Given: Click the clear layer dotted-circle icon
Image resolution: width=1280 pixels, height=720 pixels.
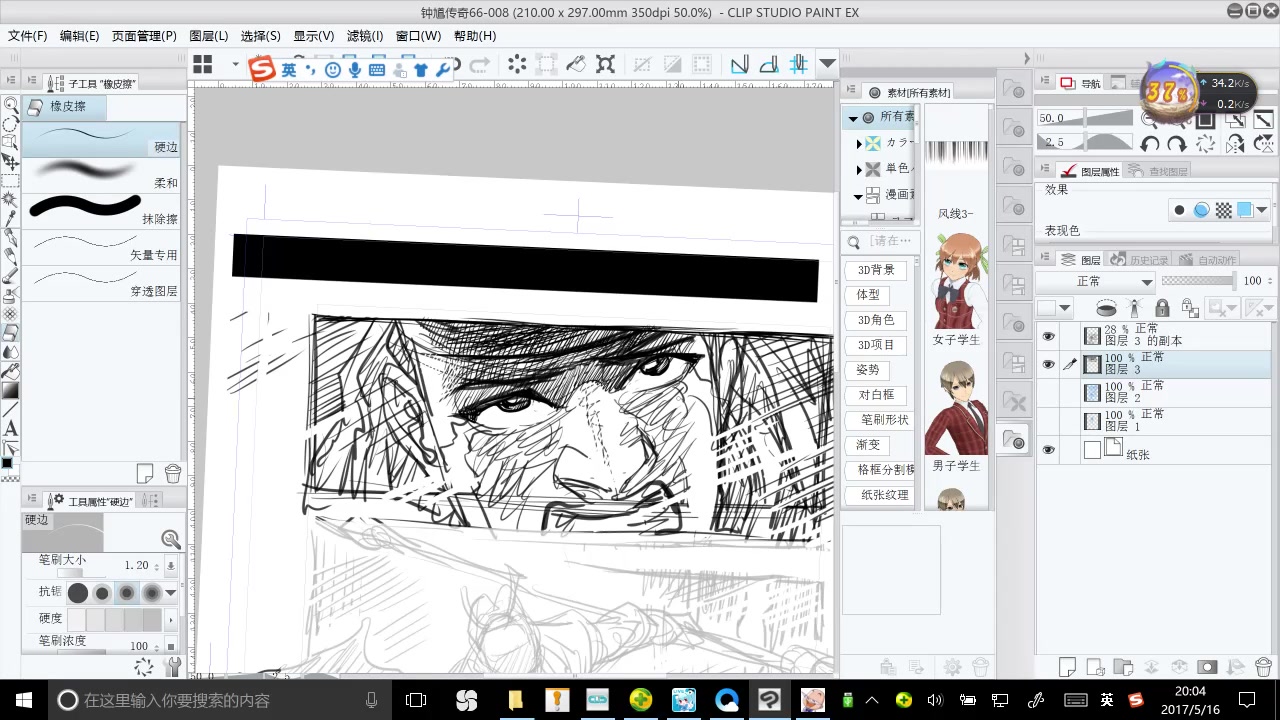Looking at the screenshot, I should [x=517, y=65].
